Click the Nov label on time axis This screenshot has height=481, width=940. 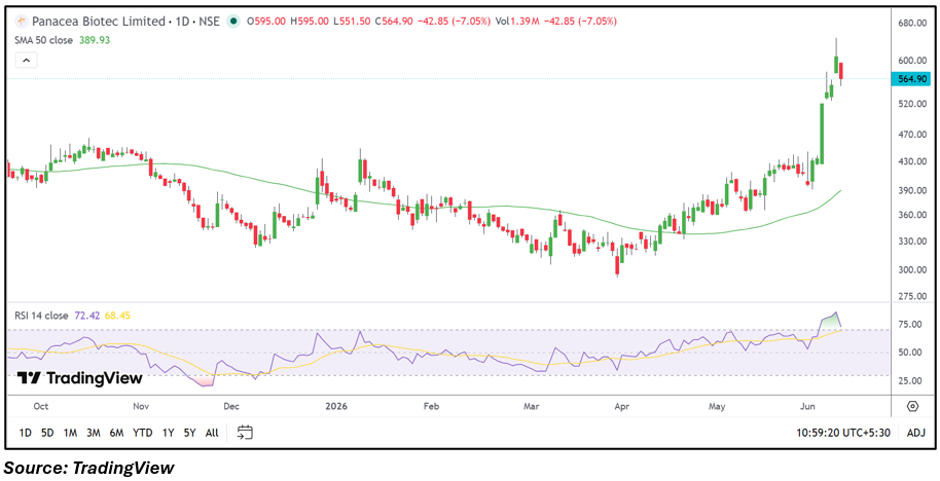(141, 407)
